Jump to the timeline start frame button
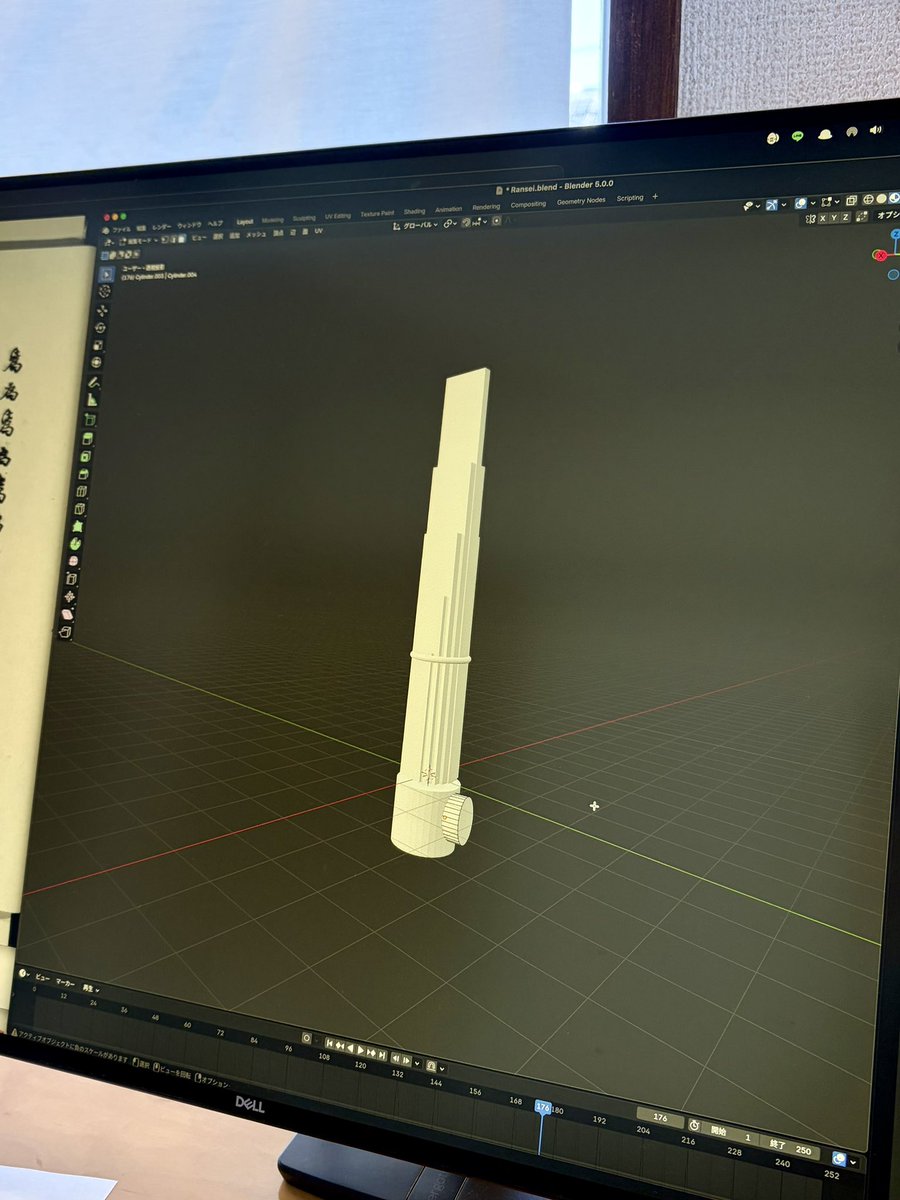 330,1043
